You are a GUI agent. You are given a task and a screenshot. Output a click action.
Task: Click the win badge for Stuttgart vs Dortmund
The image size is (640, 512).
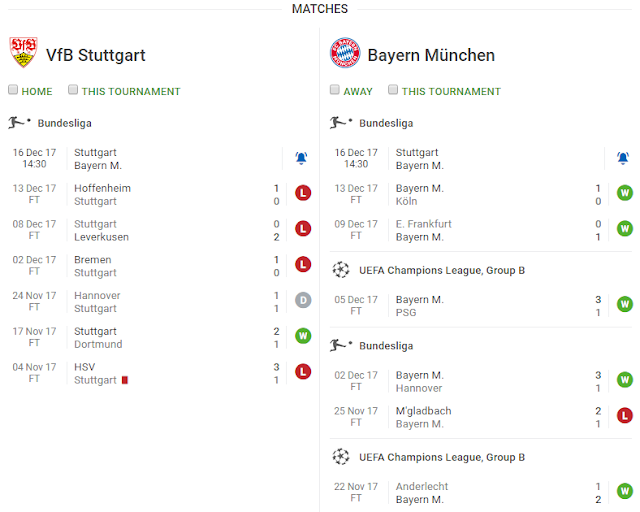coord(303,337)
